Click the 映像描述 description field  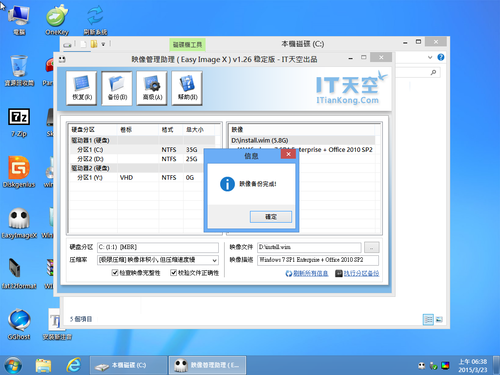[x=318, y=260]
